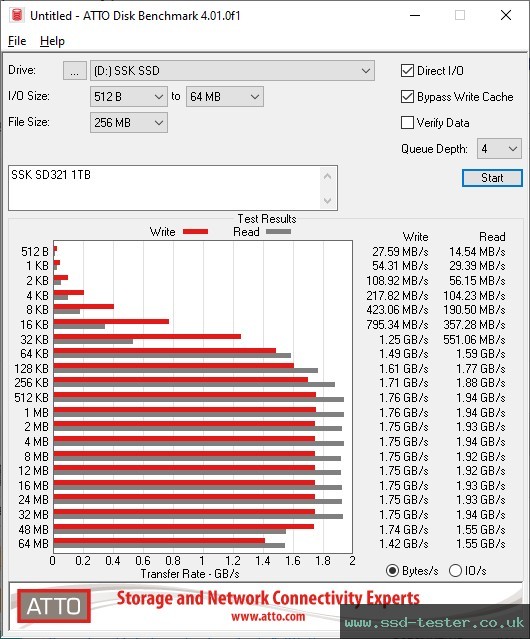This screenshot has width=530, height=639.
Task: Expand the Drive dropdown showing SSK SSD
Action: pyautogui.click(x=232, y=71)
